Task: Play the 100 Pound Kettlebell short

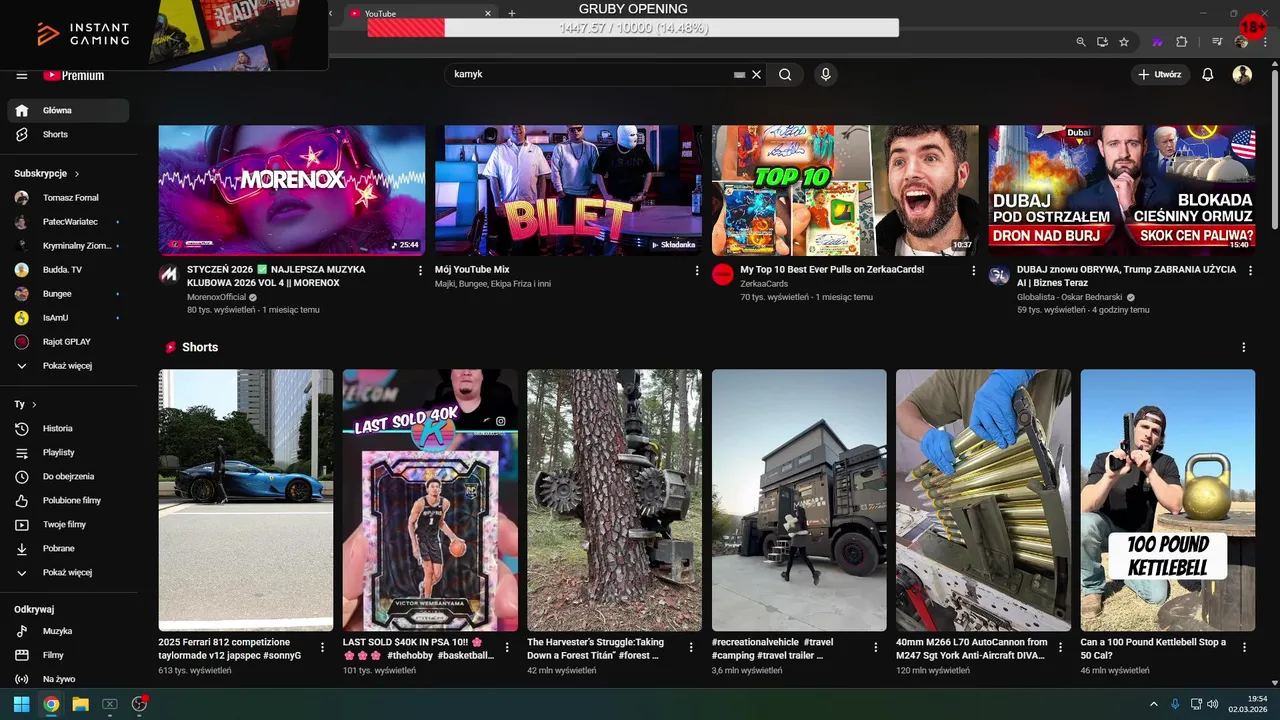Action: coord(1168,500)
